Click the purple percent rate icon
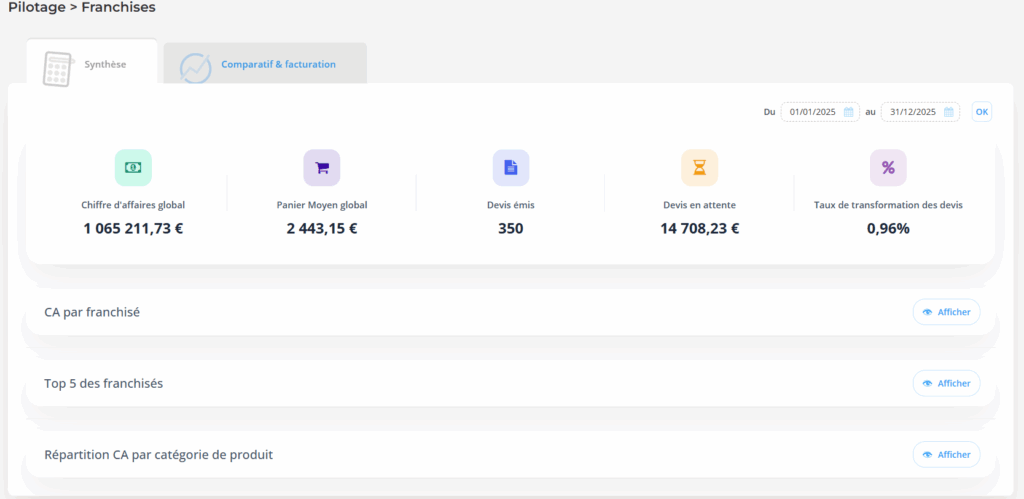Viewport: 1024px width, 499px height. click(x=888, y=167)
